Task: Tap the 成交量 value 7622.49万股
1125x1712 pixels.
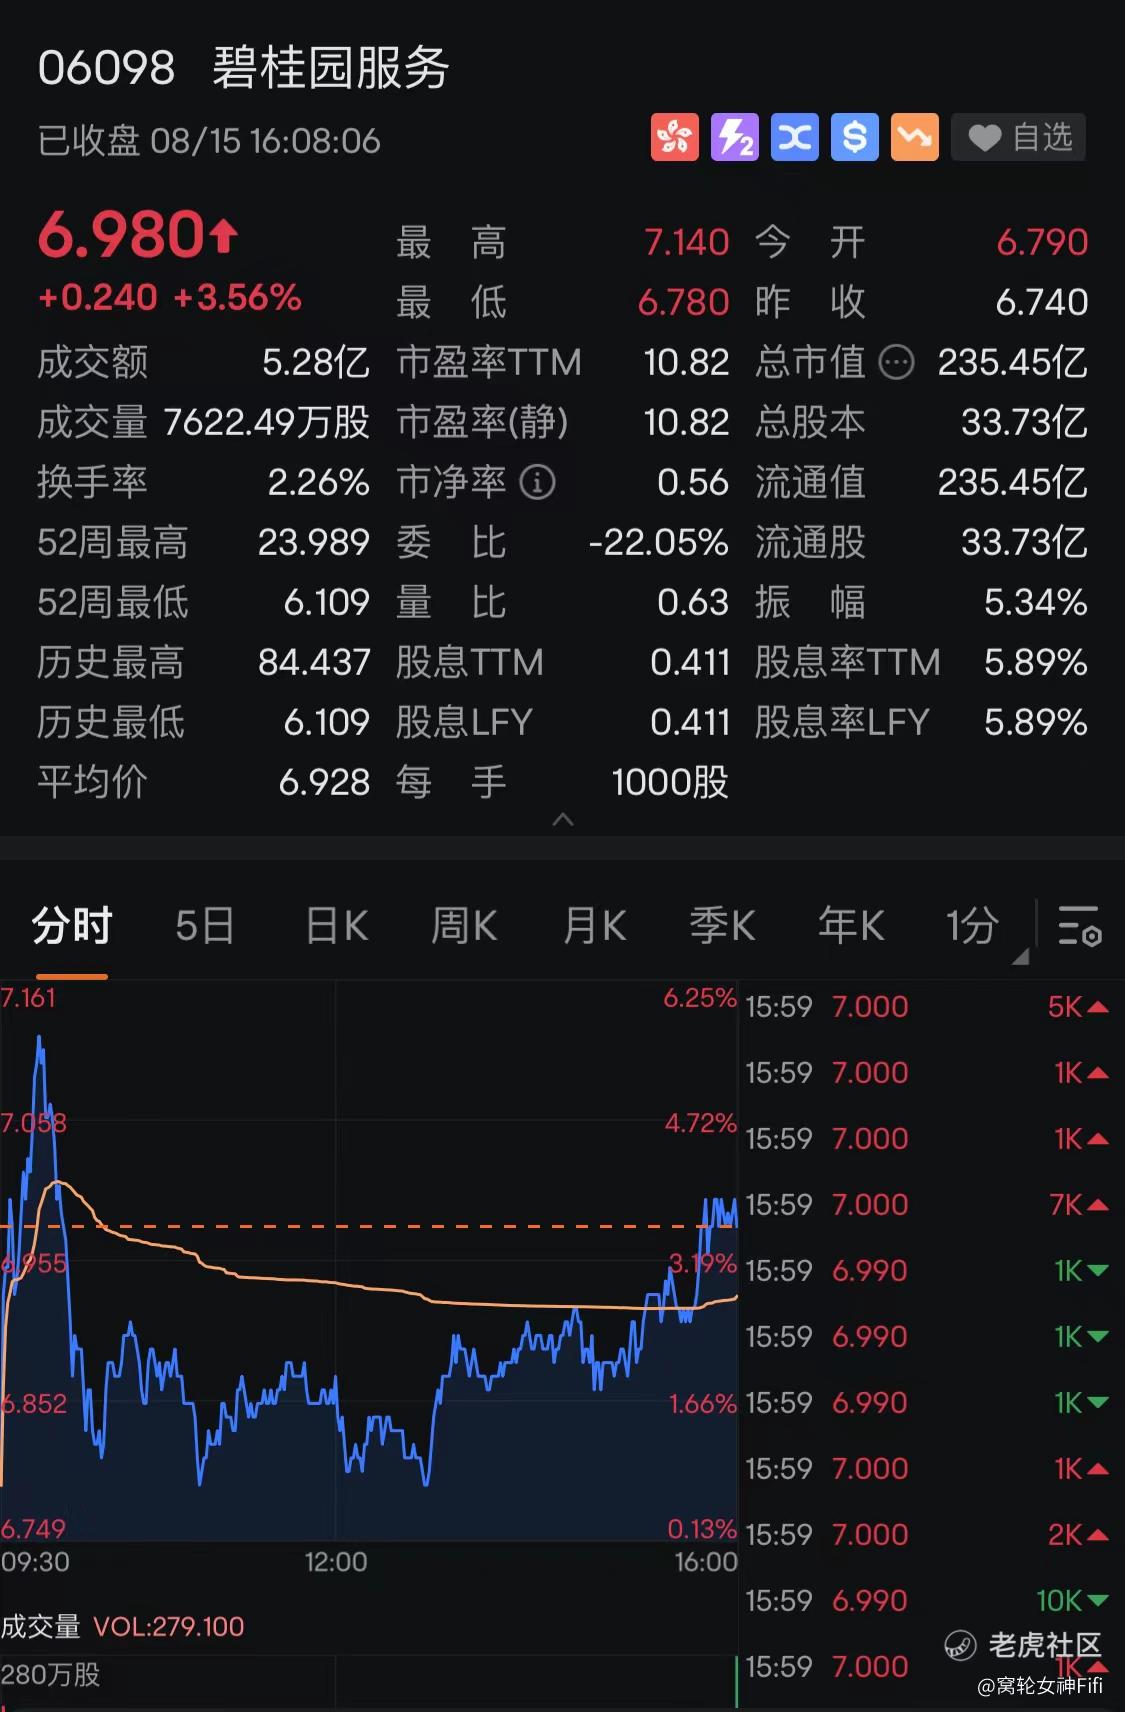Action: coord(267,422)
